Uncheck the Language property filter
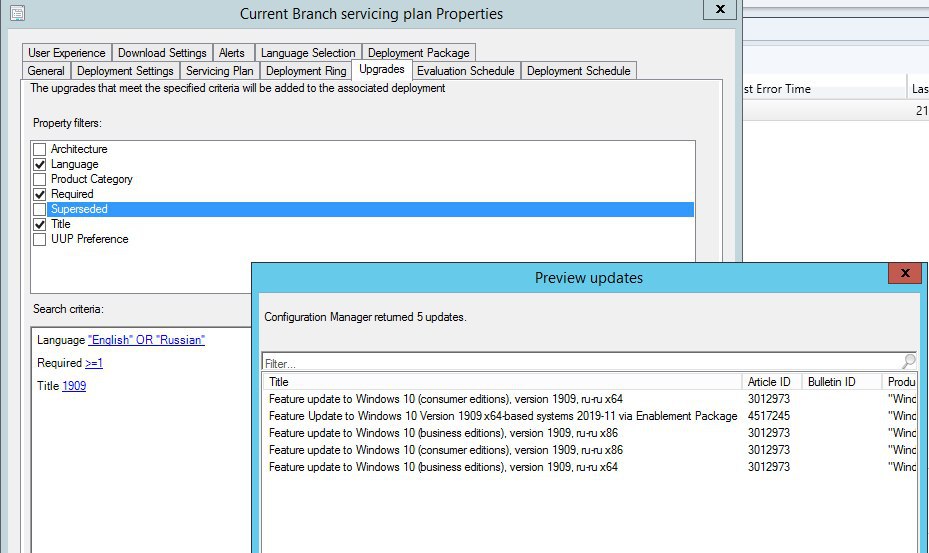The width and height of the screenshot is (929, 553). 40,164
